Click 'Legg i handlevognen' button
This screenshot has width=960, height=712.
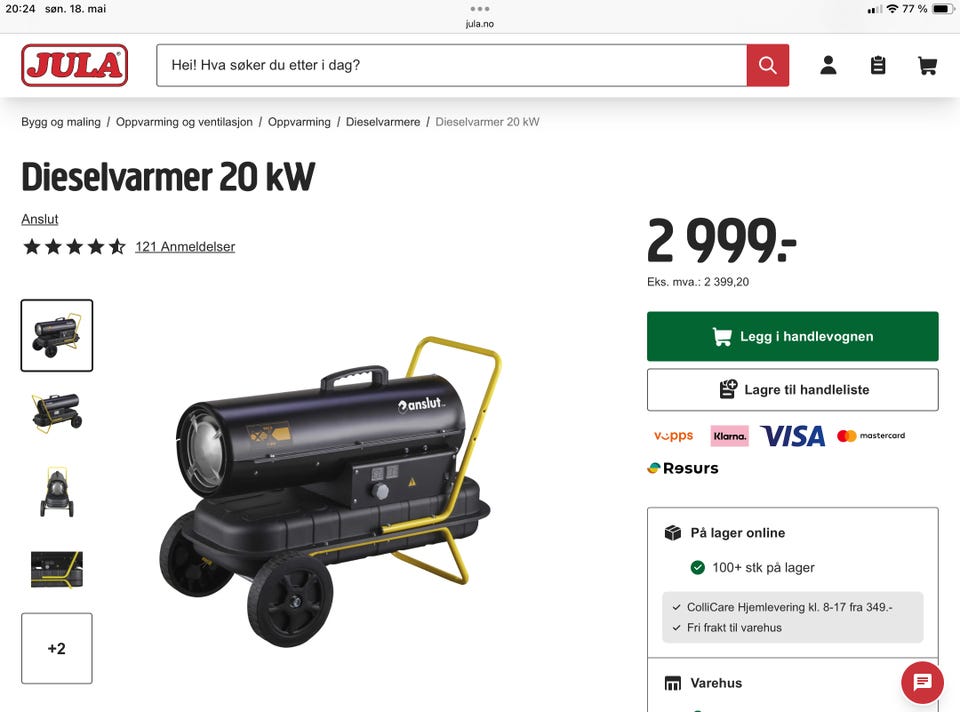(x=792, y=336)
